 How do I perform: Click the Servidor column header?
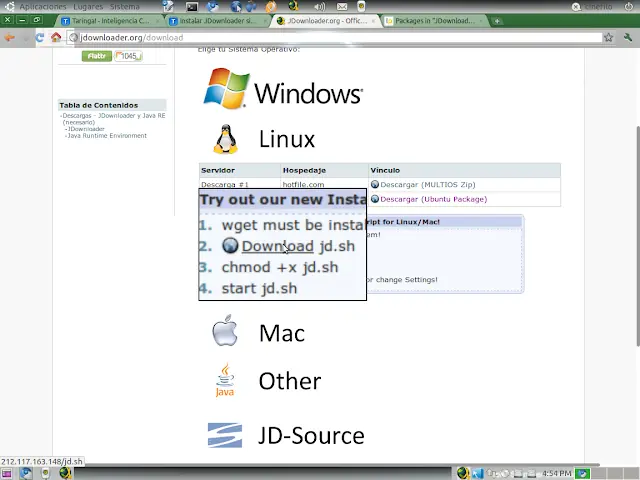(x=240, y=170)
